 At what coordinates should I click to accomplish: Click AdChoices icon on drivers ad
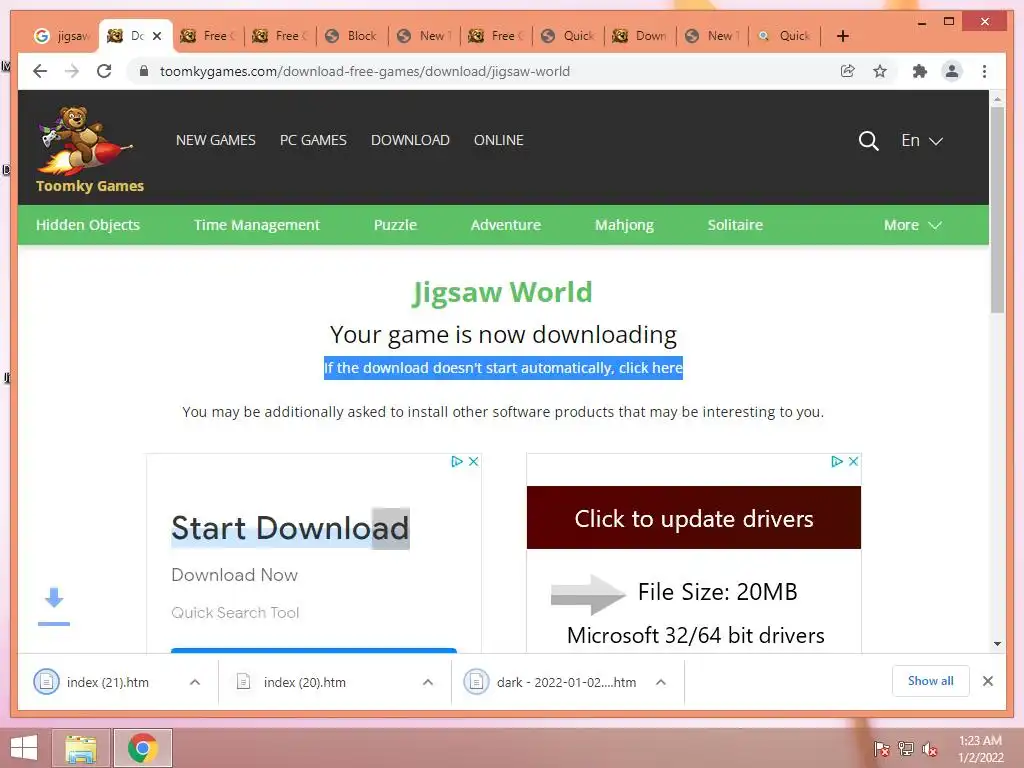[x=837, y=461]
